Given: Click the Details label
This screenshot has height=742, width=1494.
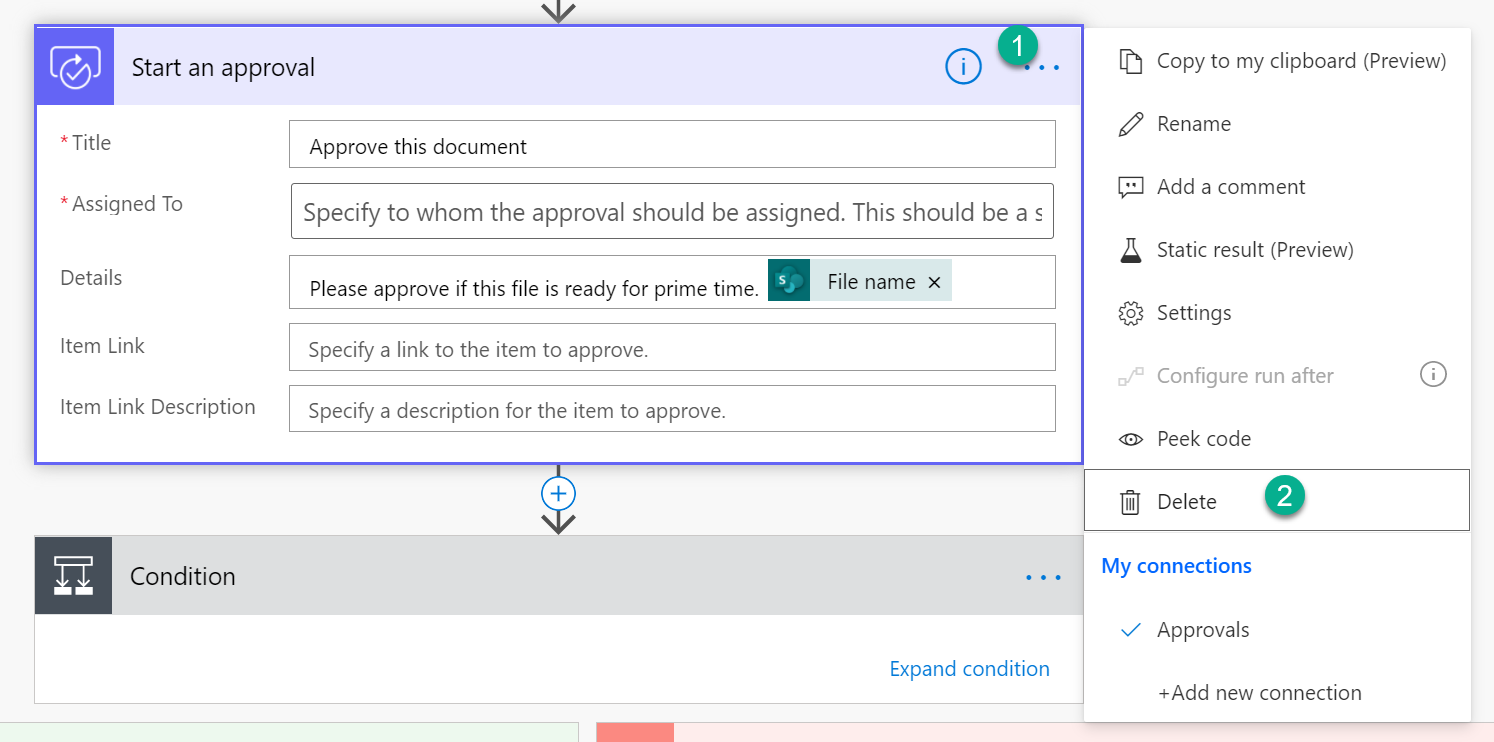Looking at the screenshot, I should tap(91, 278).
